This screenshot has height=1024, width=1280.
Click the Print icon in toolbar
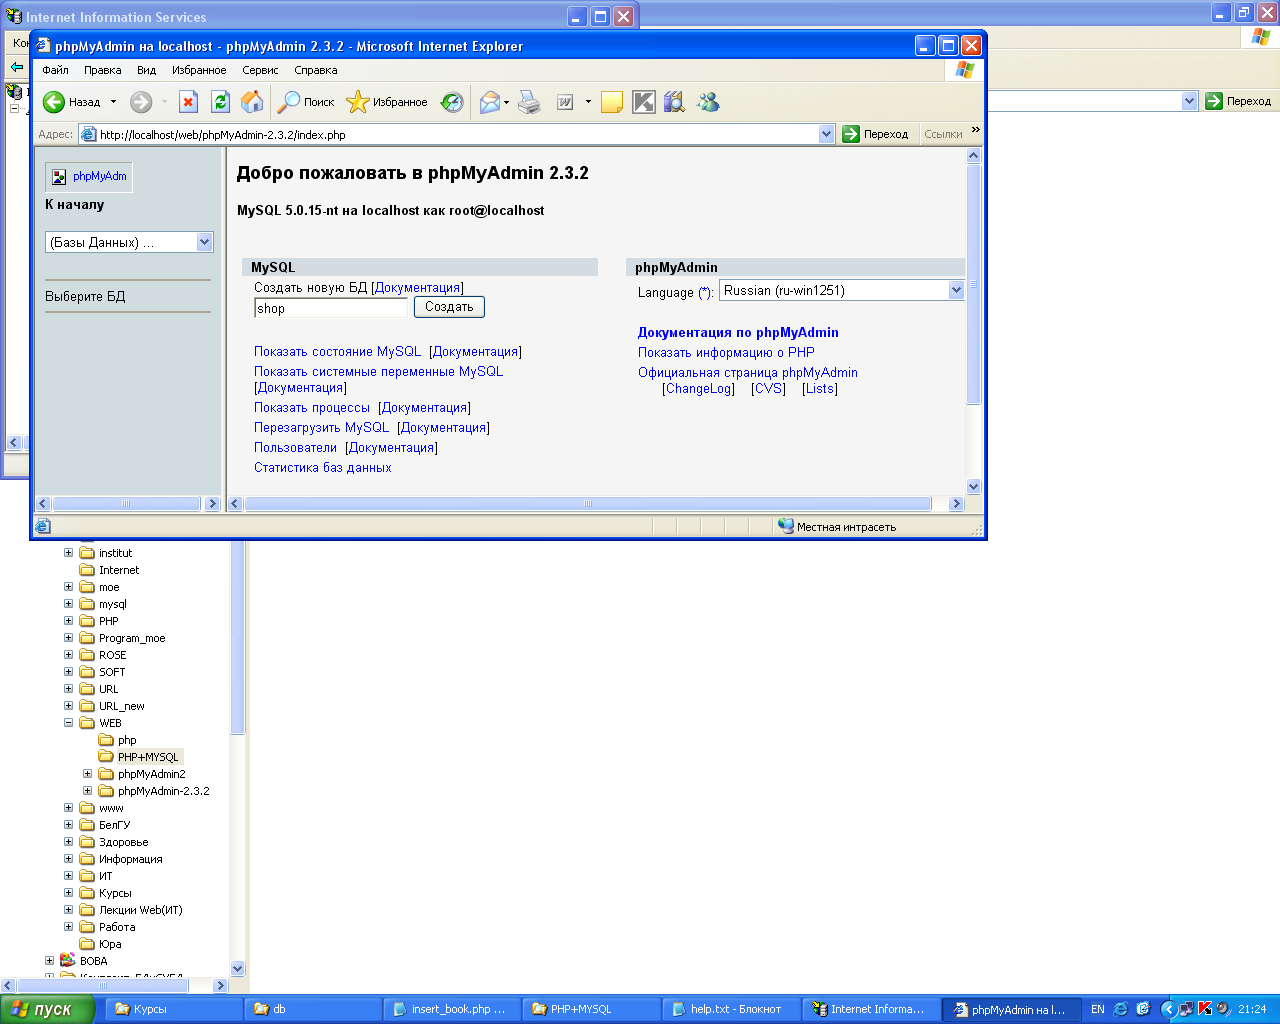529,102
